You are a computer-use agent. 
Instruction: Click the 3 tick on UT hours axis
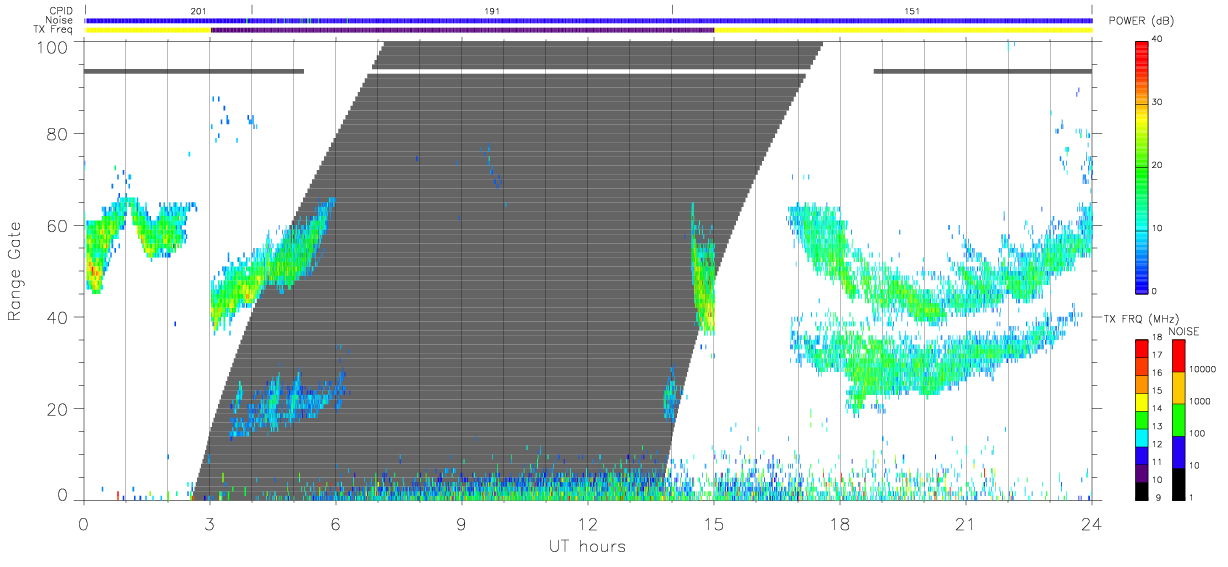point(210,523)
